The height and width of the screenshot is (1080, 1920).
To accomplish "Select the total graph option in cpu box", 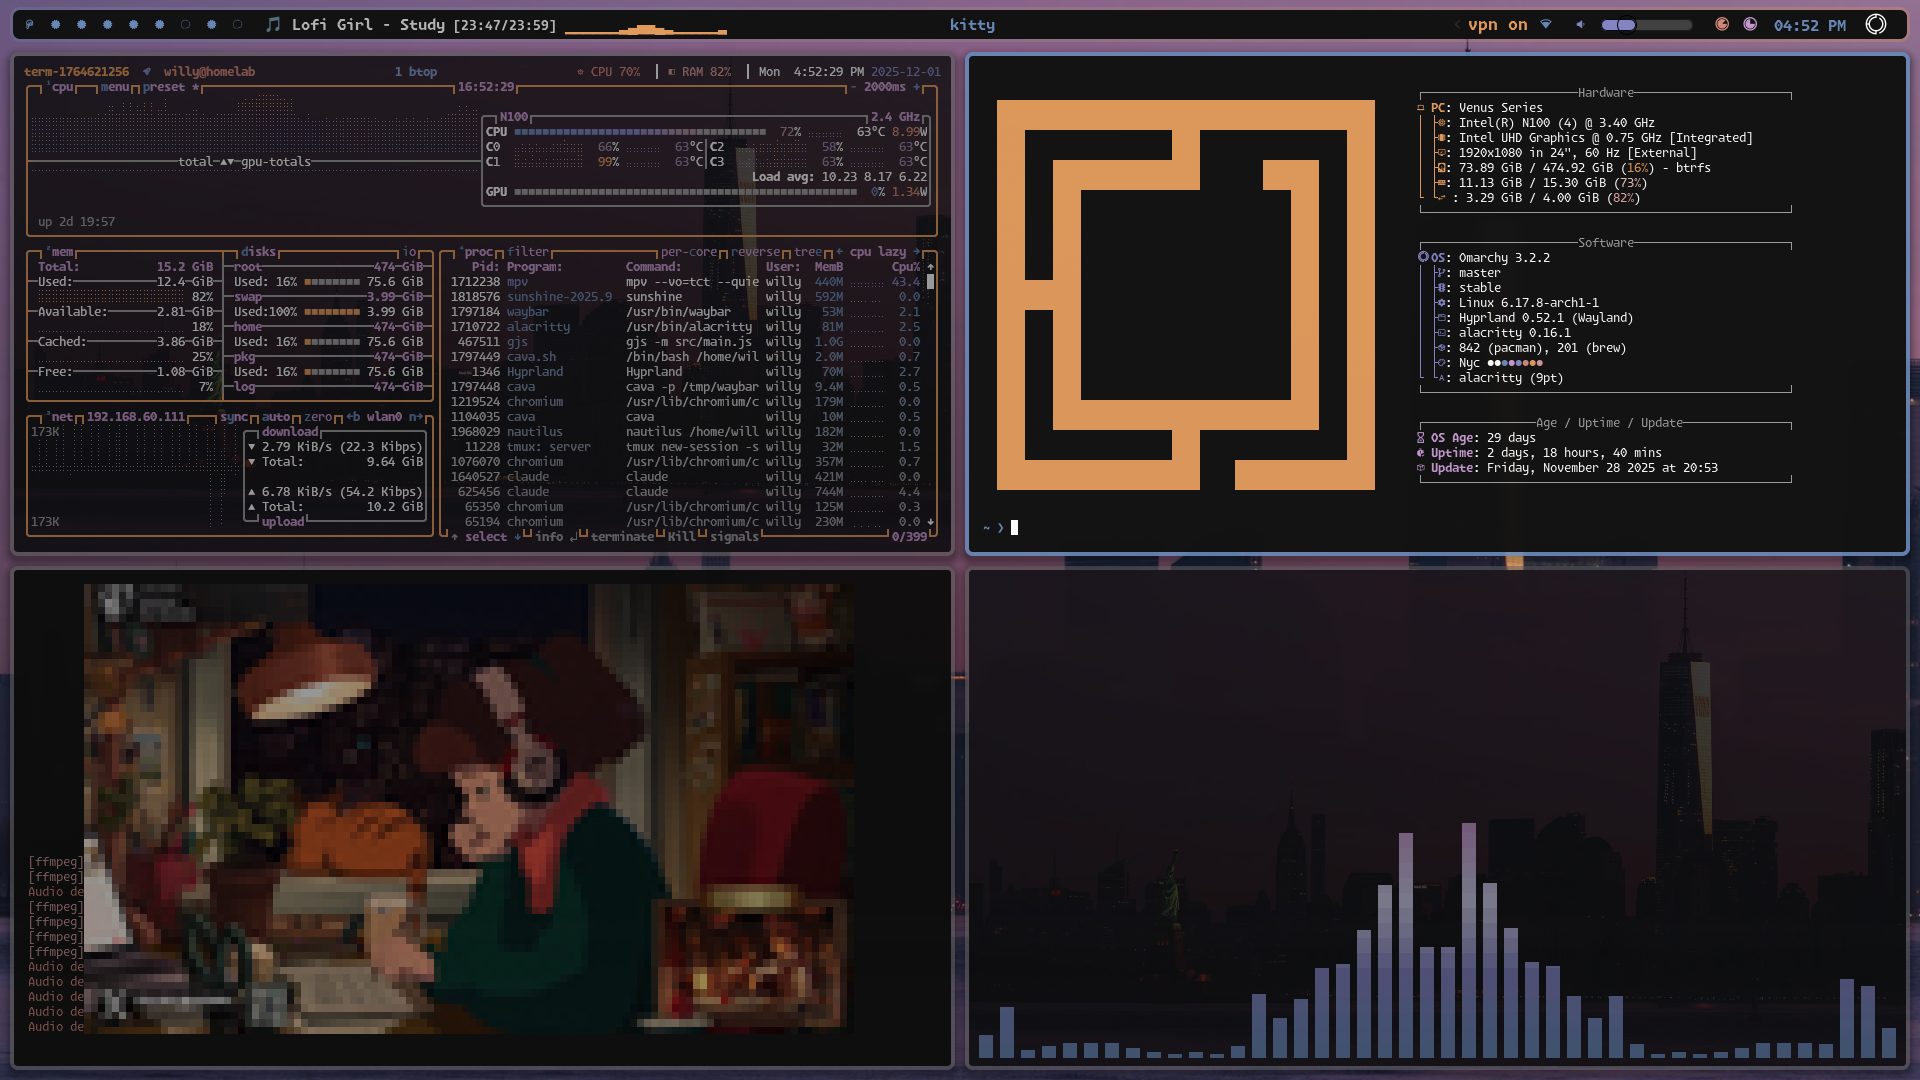I will coord(196,162).
